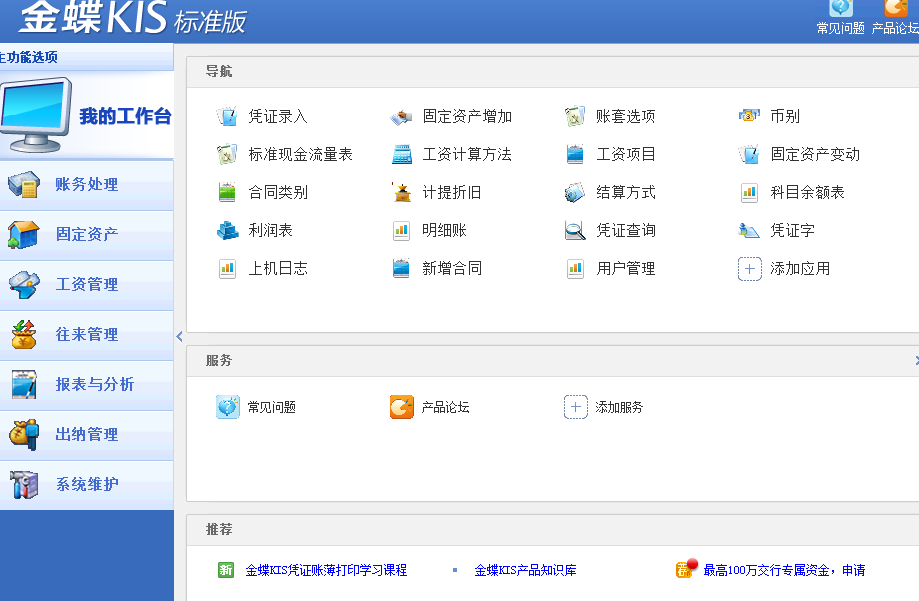
Task: Click the 添加服务 plus icon
Action: pos(576,407)
